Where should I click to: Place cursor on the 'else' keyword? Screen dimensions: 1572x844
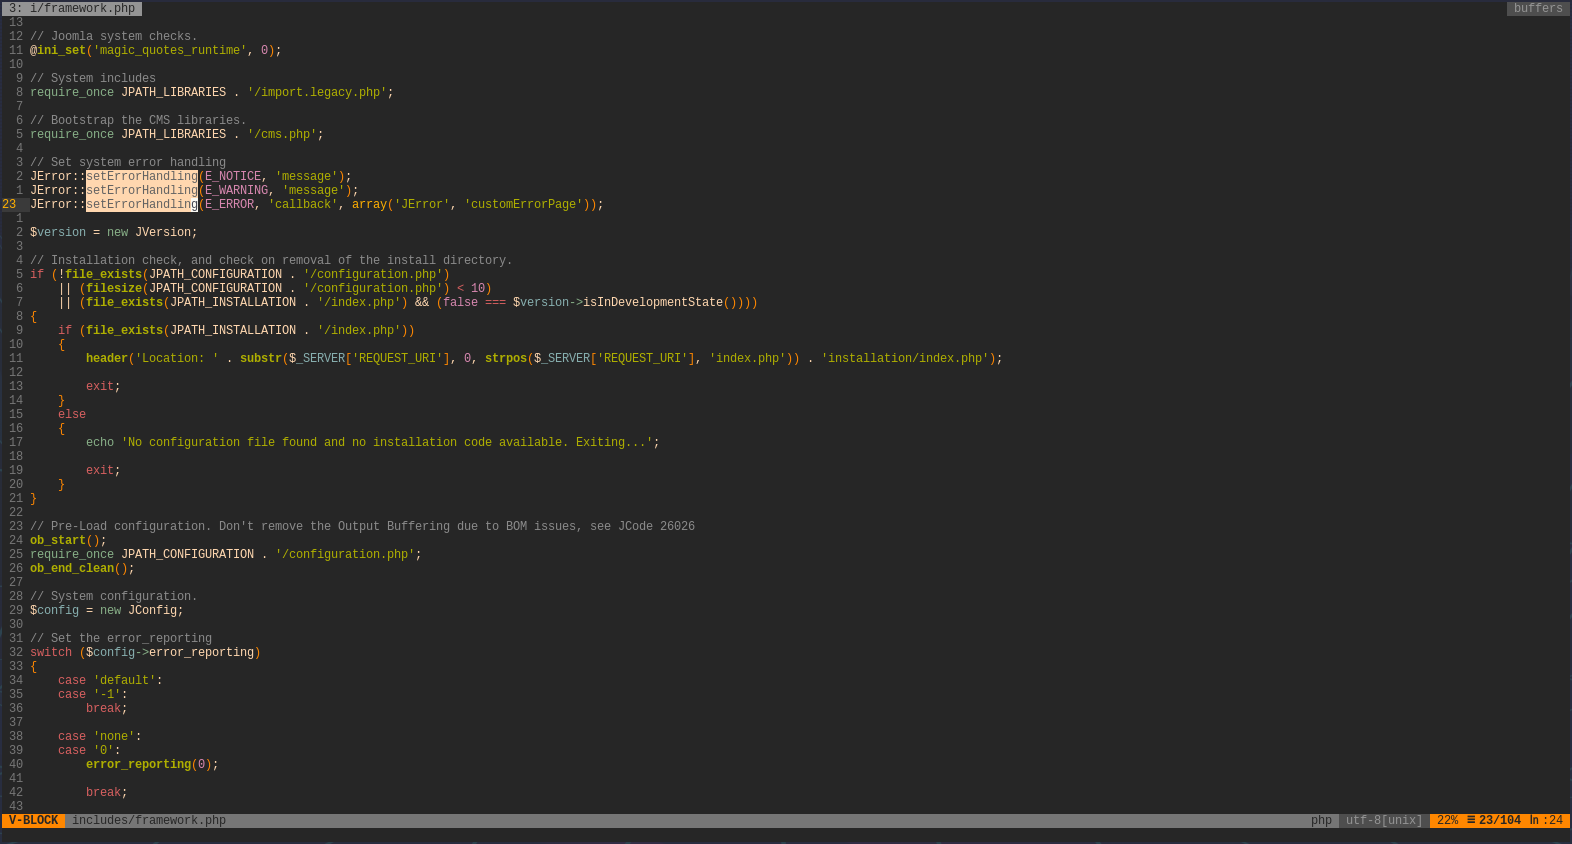[72, 414]
